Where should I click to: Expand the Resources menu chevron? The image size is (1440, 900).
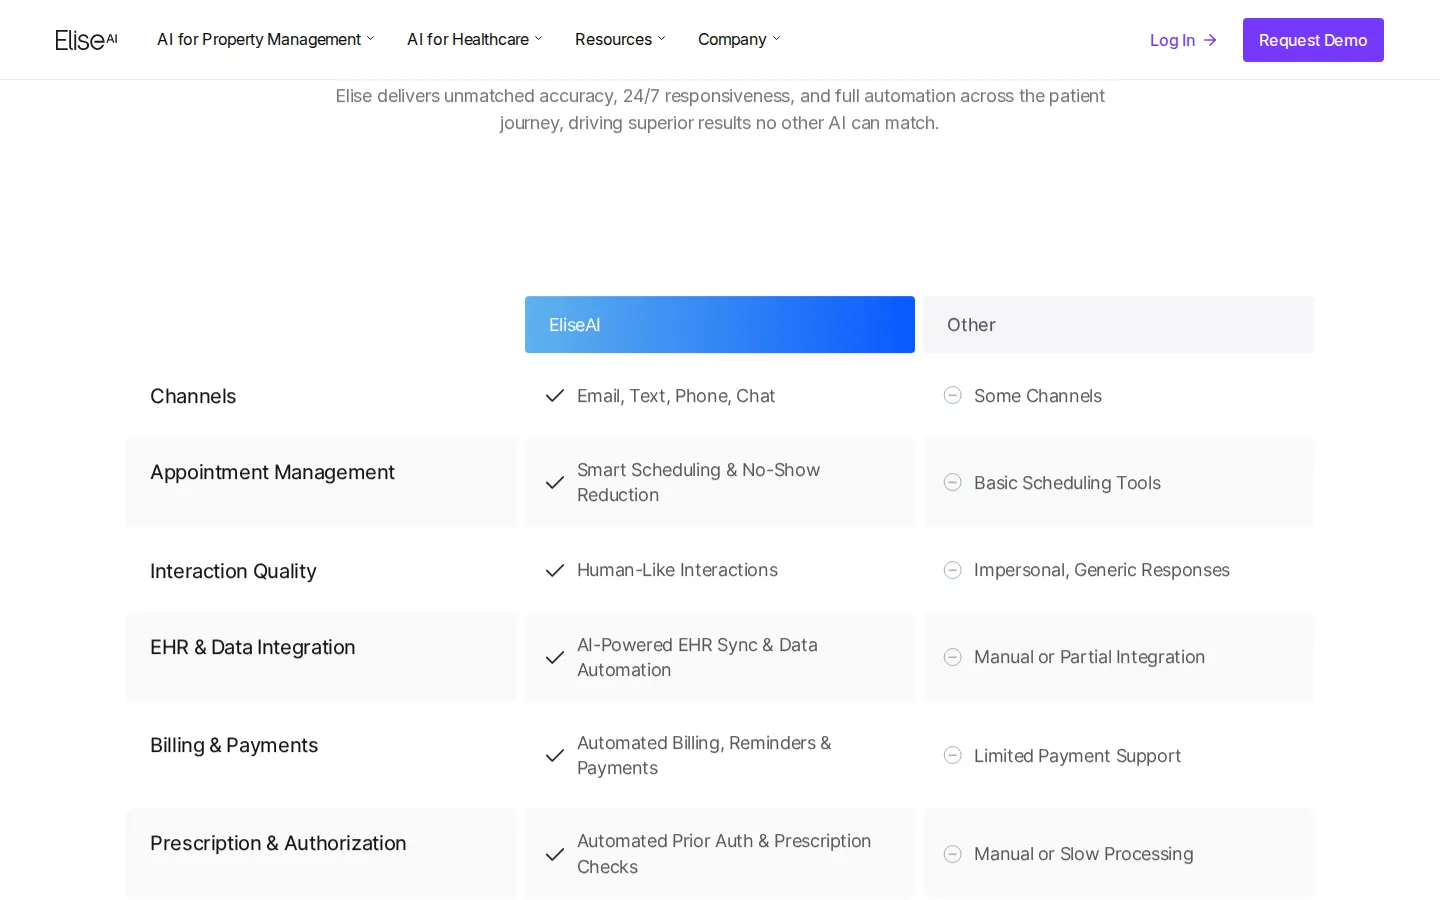point(662,39)
